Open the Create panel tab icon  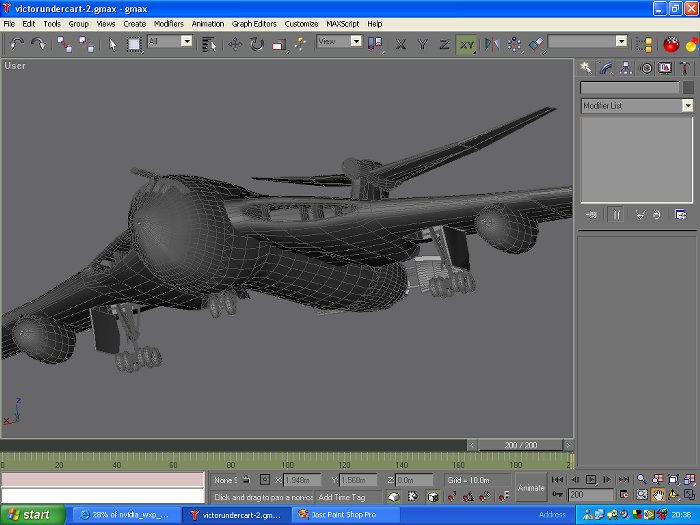click(587, 68)
